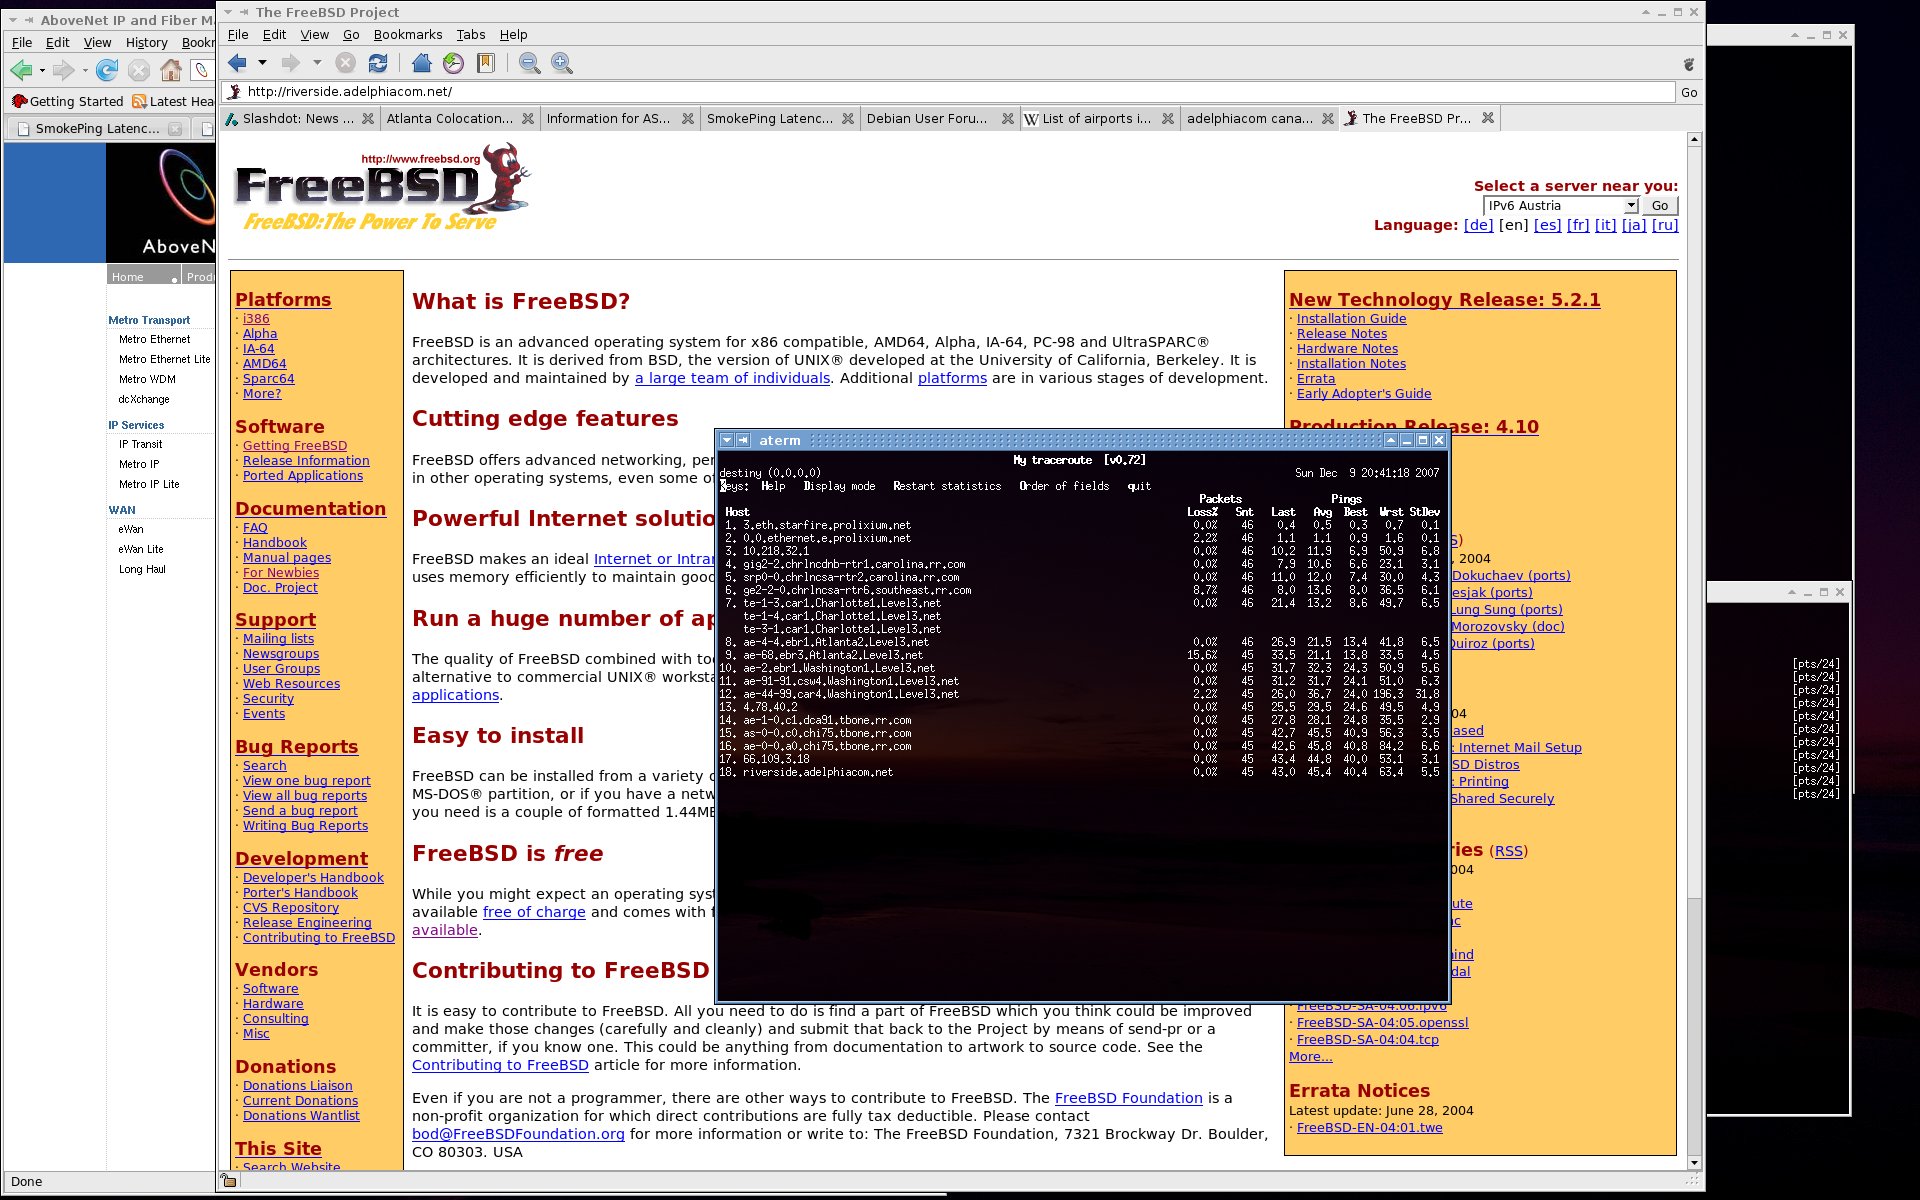Image resolution: width=1920 pixels, height=1200 pixels.
Task: Switch to the Slashdot: News tab
Action: pos(299,118)
